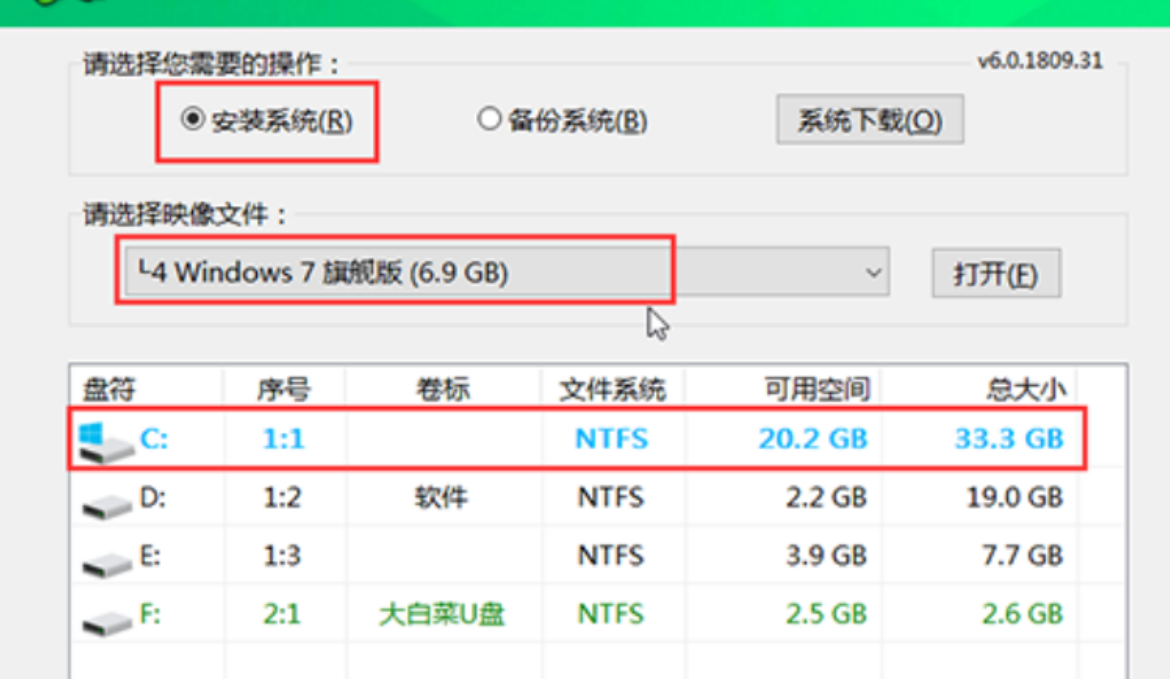The height and width of the screenshot is (679, 1170).
Task: Click the 1:1 sequence number cell
Action: pos(284,439)
